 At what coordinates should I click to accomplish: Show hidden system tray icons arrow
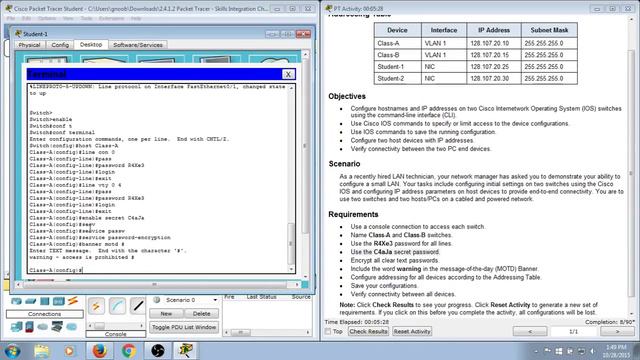coord(536,351)
